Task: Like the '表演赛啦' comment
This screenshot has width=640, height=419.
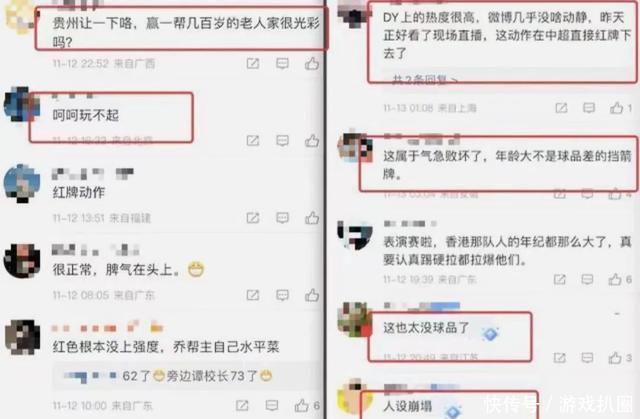Action: pos(615,279)
